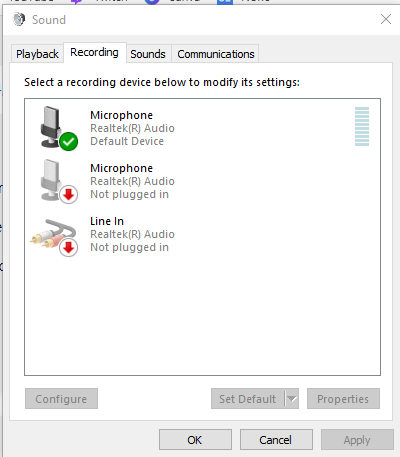Click the Sound title text
Screen dimensions: 400x457
(49, 20)
